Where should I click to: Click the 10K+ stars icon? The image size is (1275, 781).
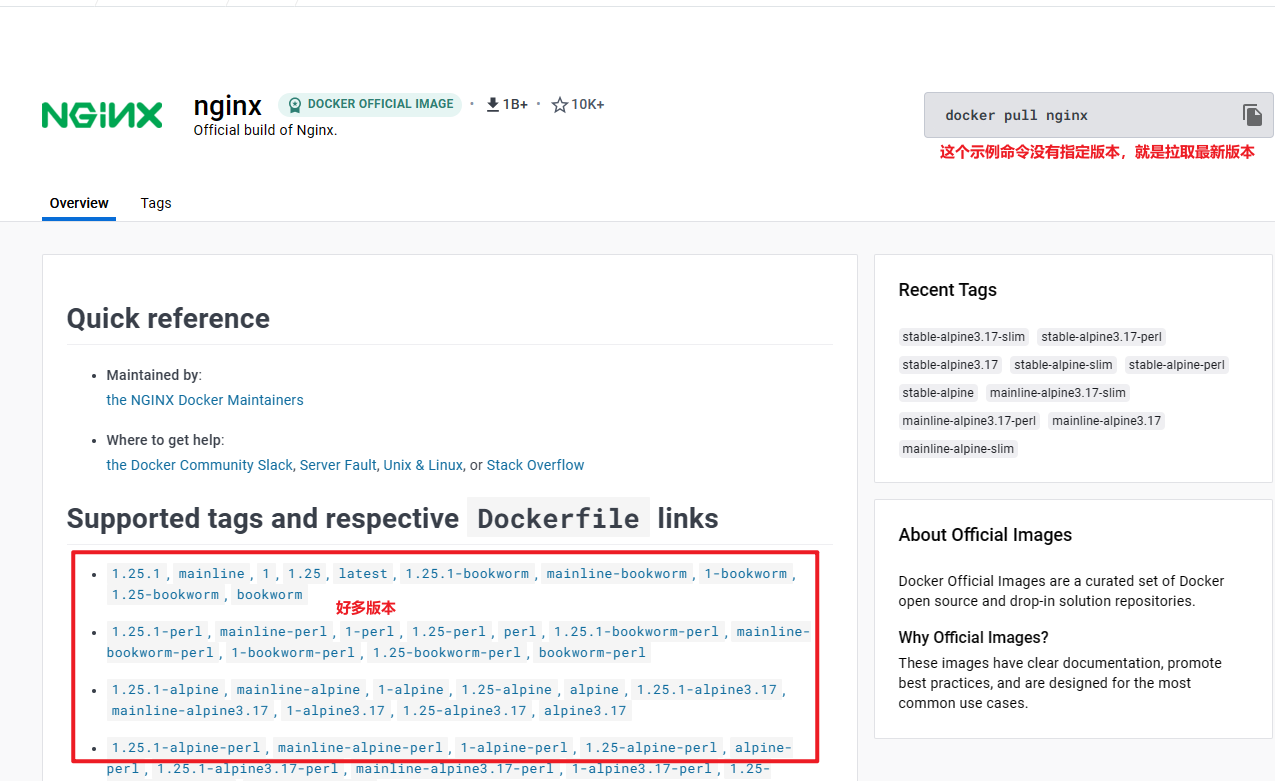(x=560, y=104)
